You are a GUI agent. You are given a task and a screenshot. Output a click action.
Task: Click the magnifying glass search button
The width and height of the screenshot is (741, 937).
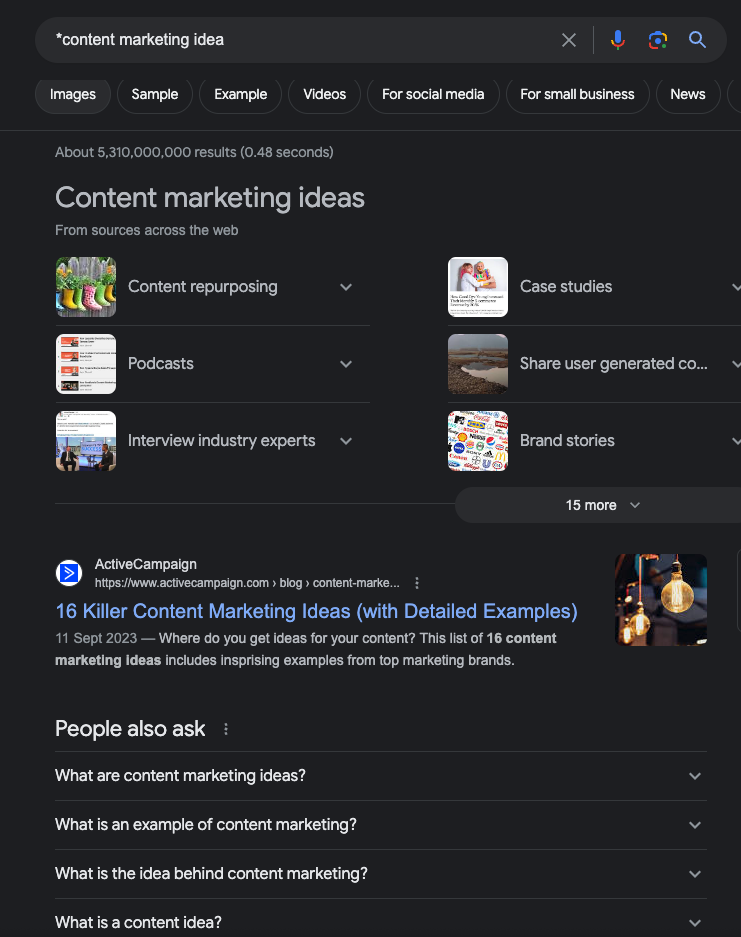point(697,40)
